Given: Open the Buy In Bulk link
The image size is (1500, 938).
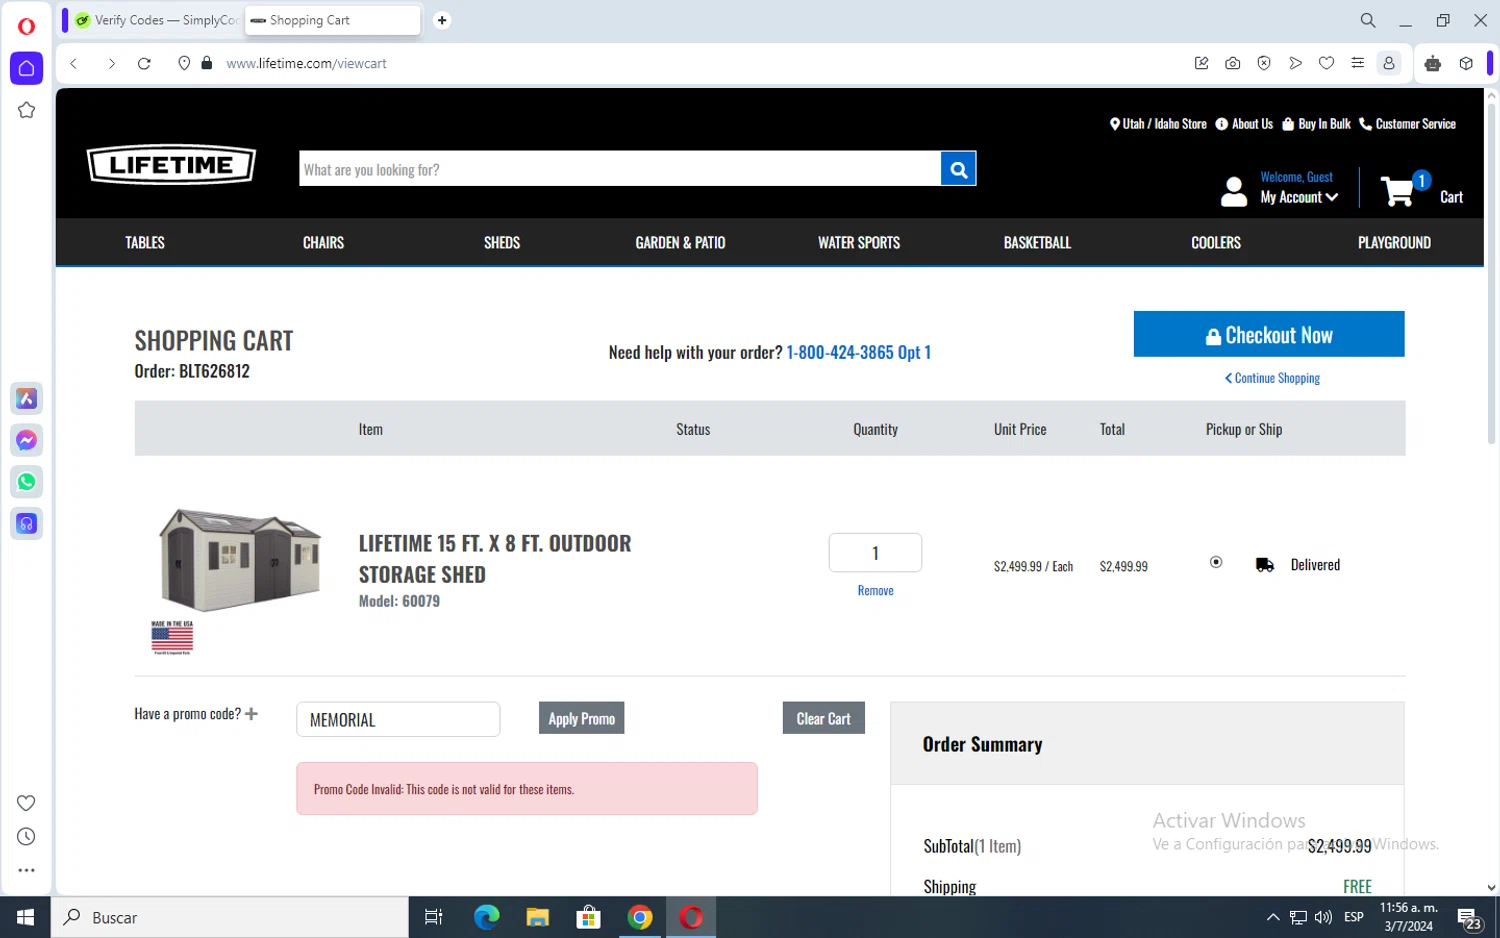Looking at the screenshot, I should 1316,124.
